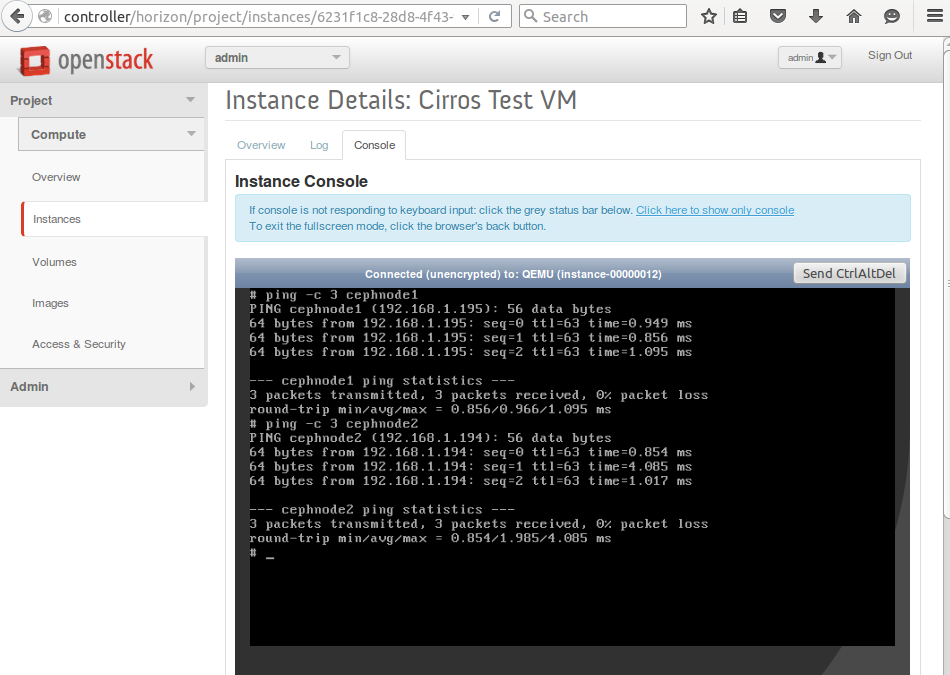The image size is (950, 675).
Task: Switch to the Overview tab
Action: [261, 145]
